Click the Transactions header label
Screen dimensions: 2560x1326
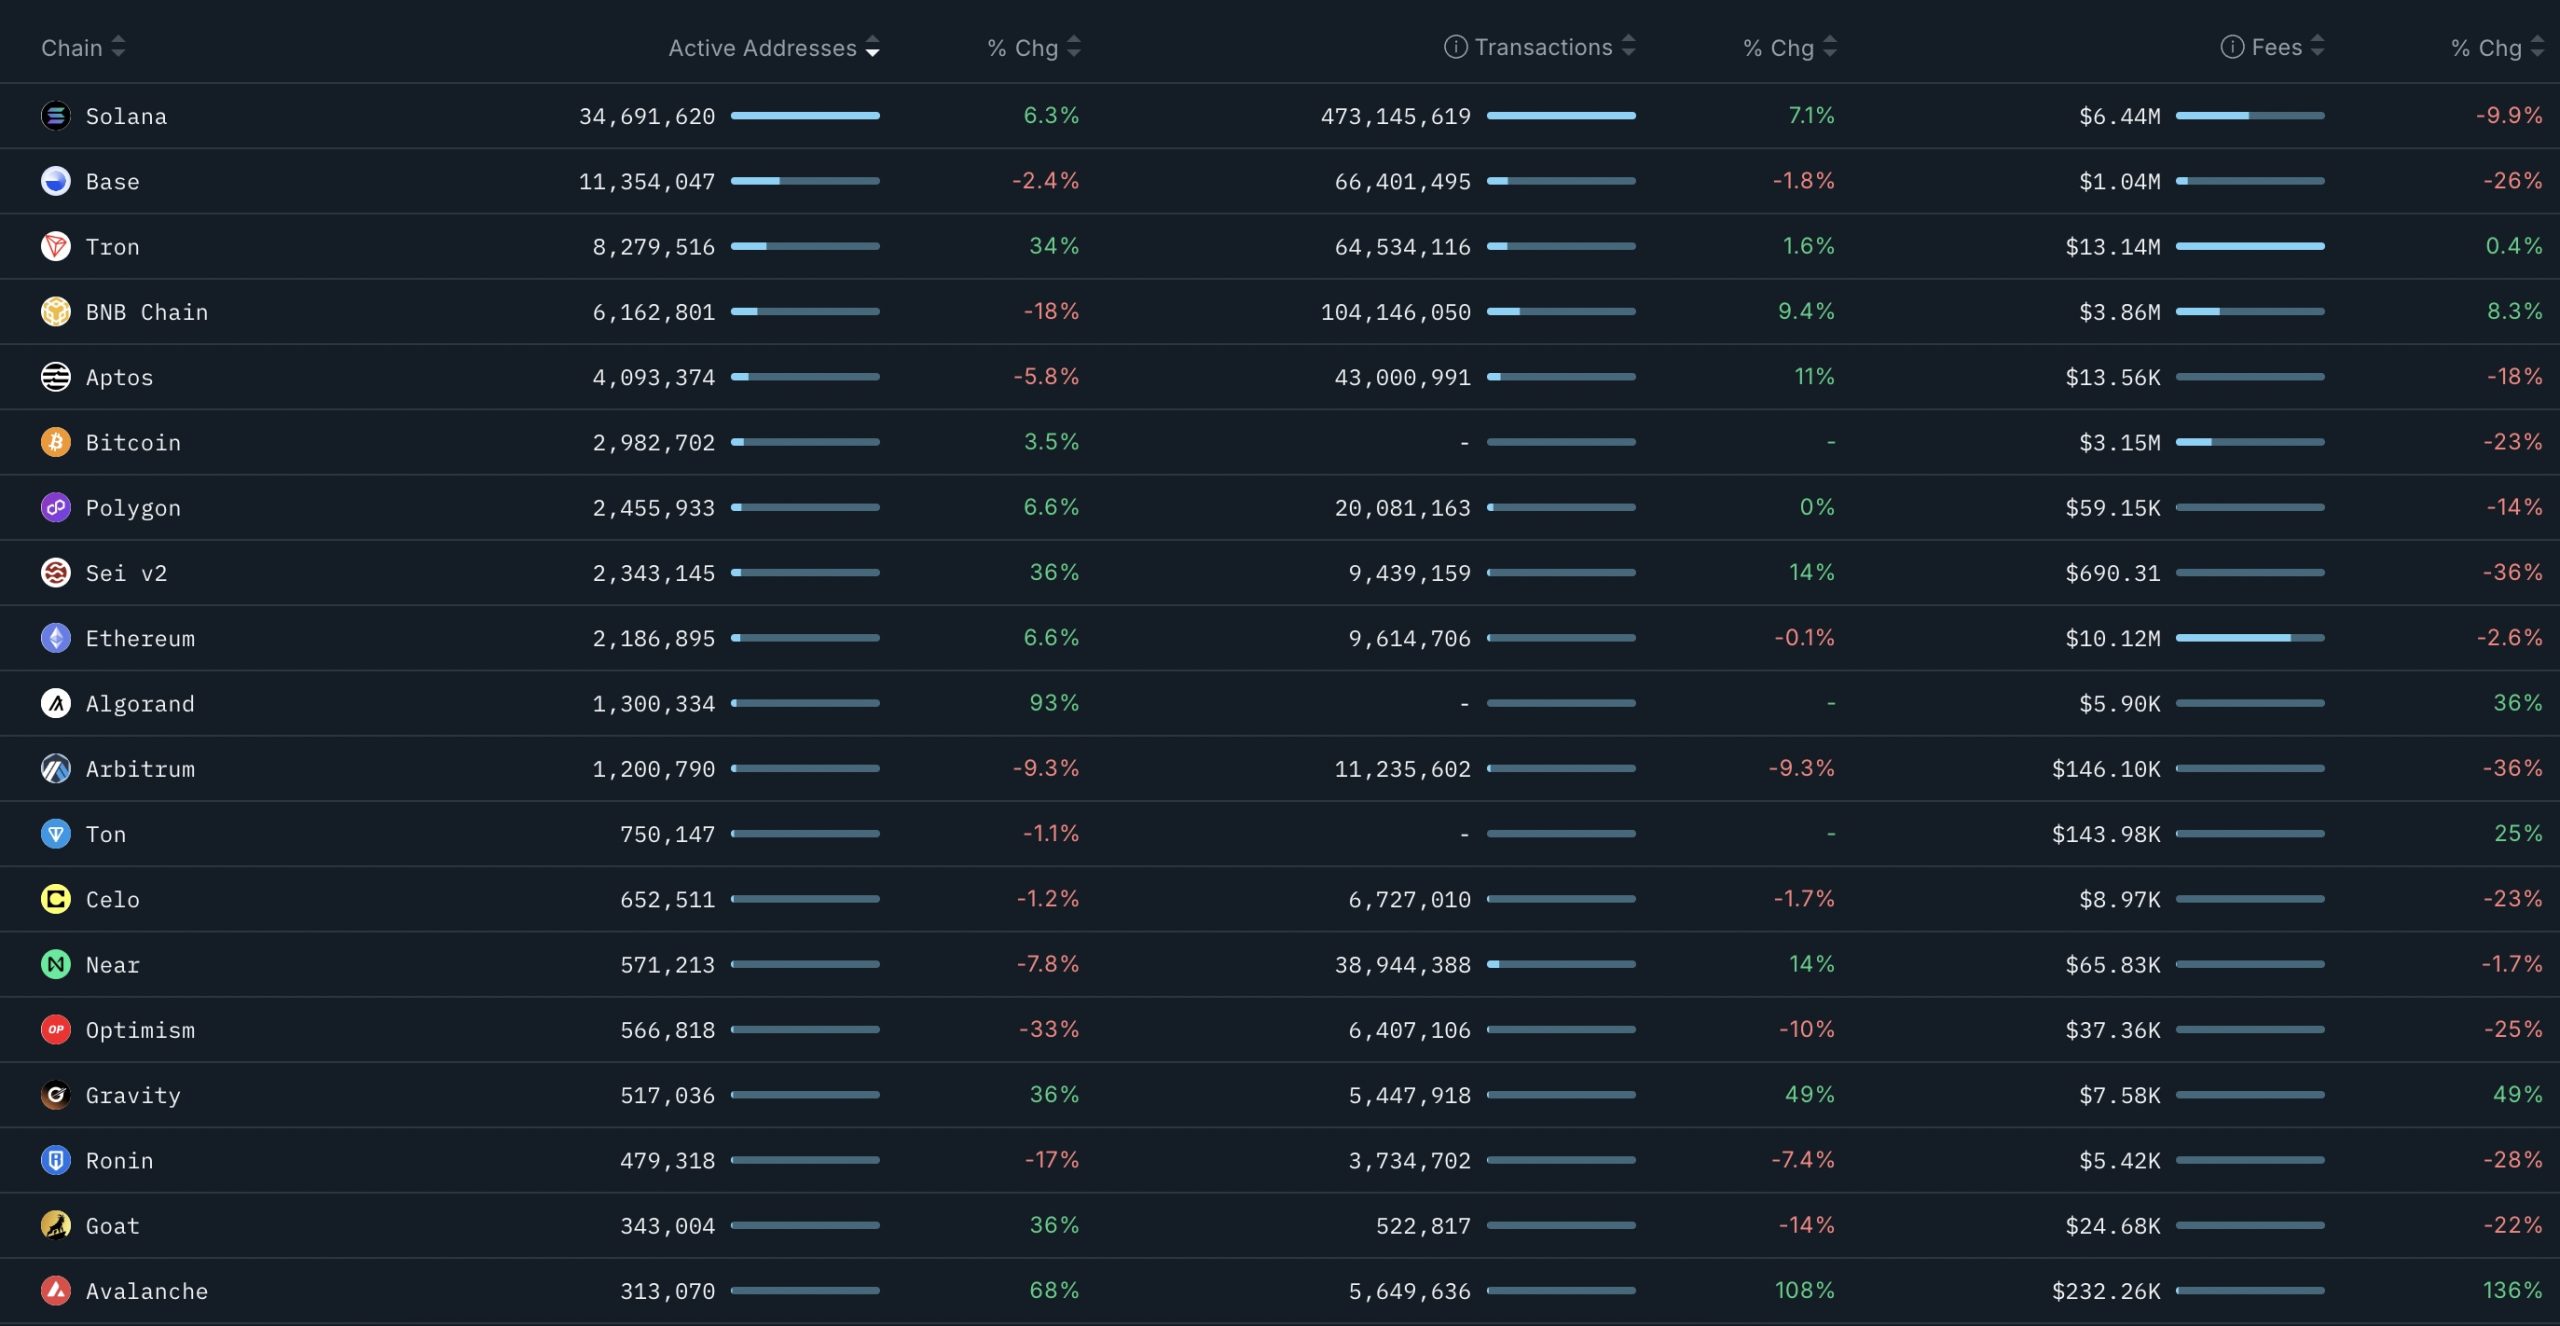(x=1544, y=47)
